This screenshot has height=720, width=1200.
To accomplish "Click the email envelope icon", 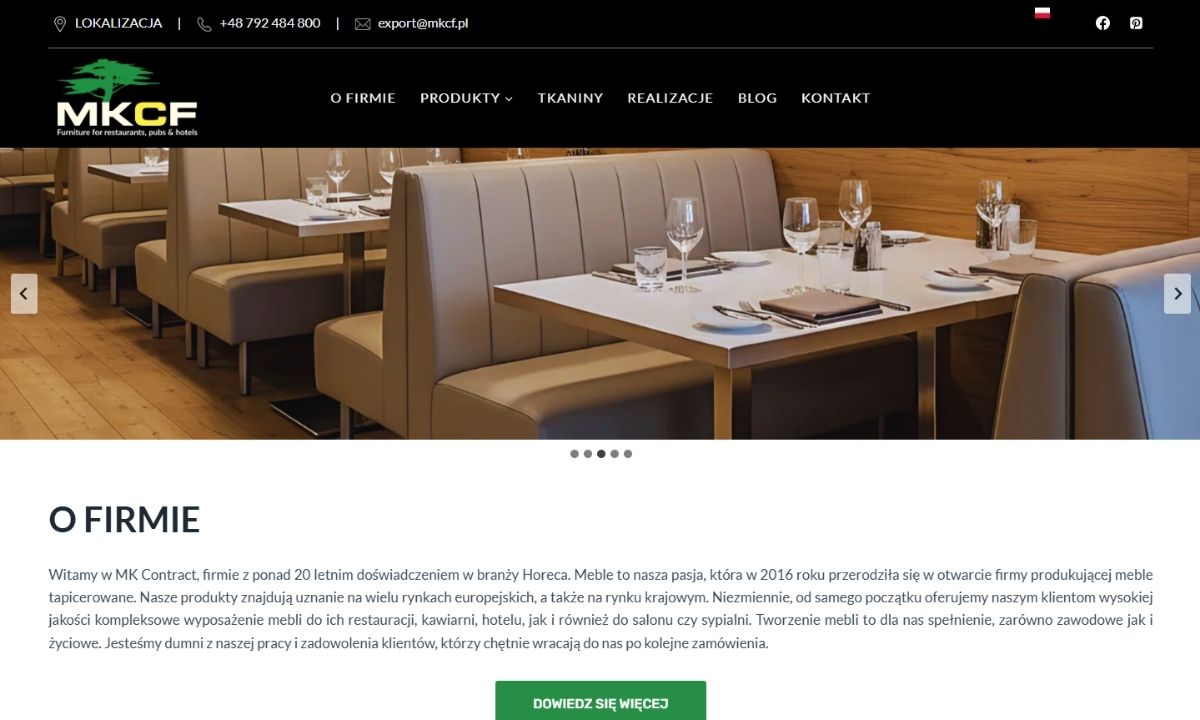I will 362,24.
